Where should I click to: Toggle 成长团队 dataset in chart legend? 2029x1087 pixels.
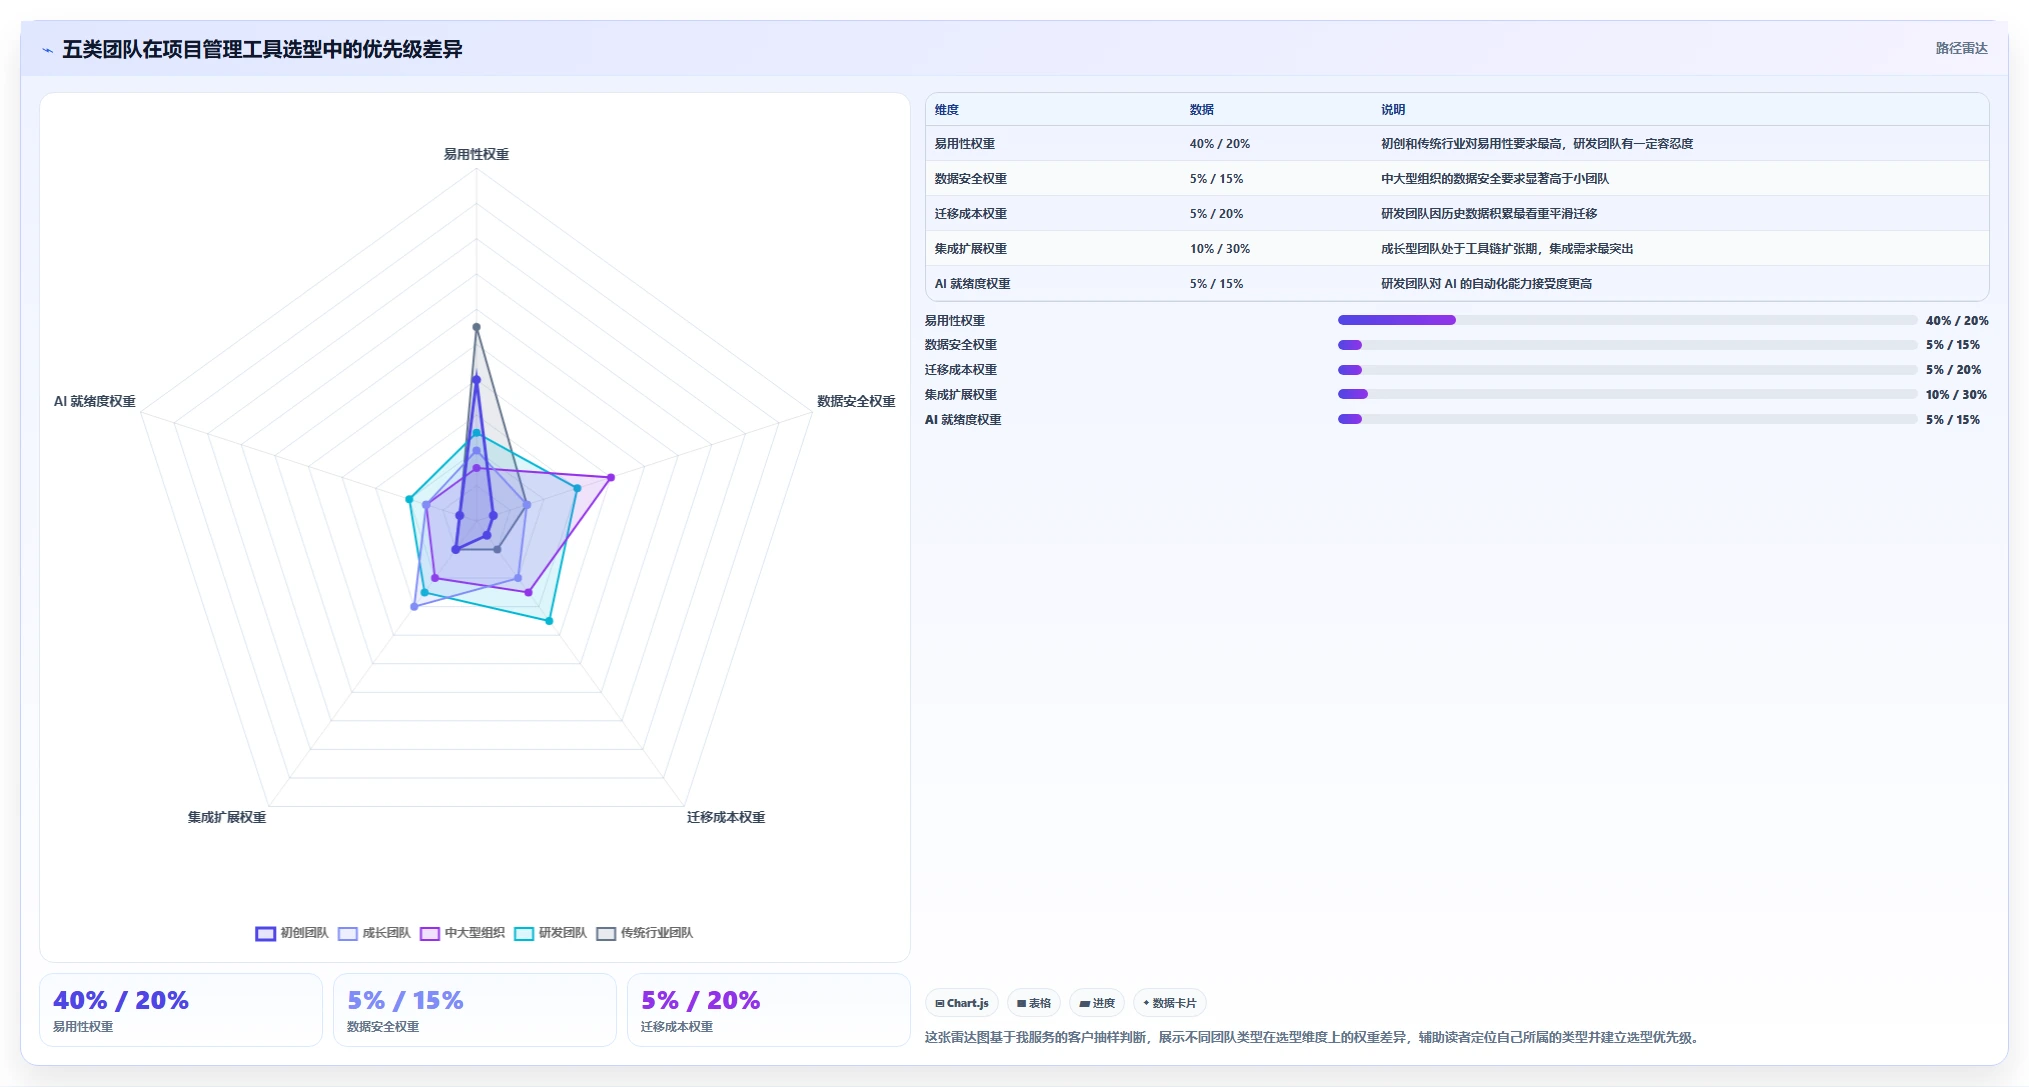(x=374, y=933)
